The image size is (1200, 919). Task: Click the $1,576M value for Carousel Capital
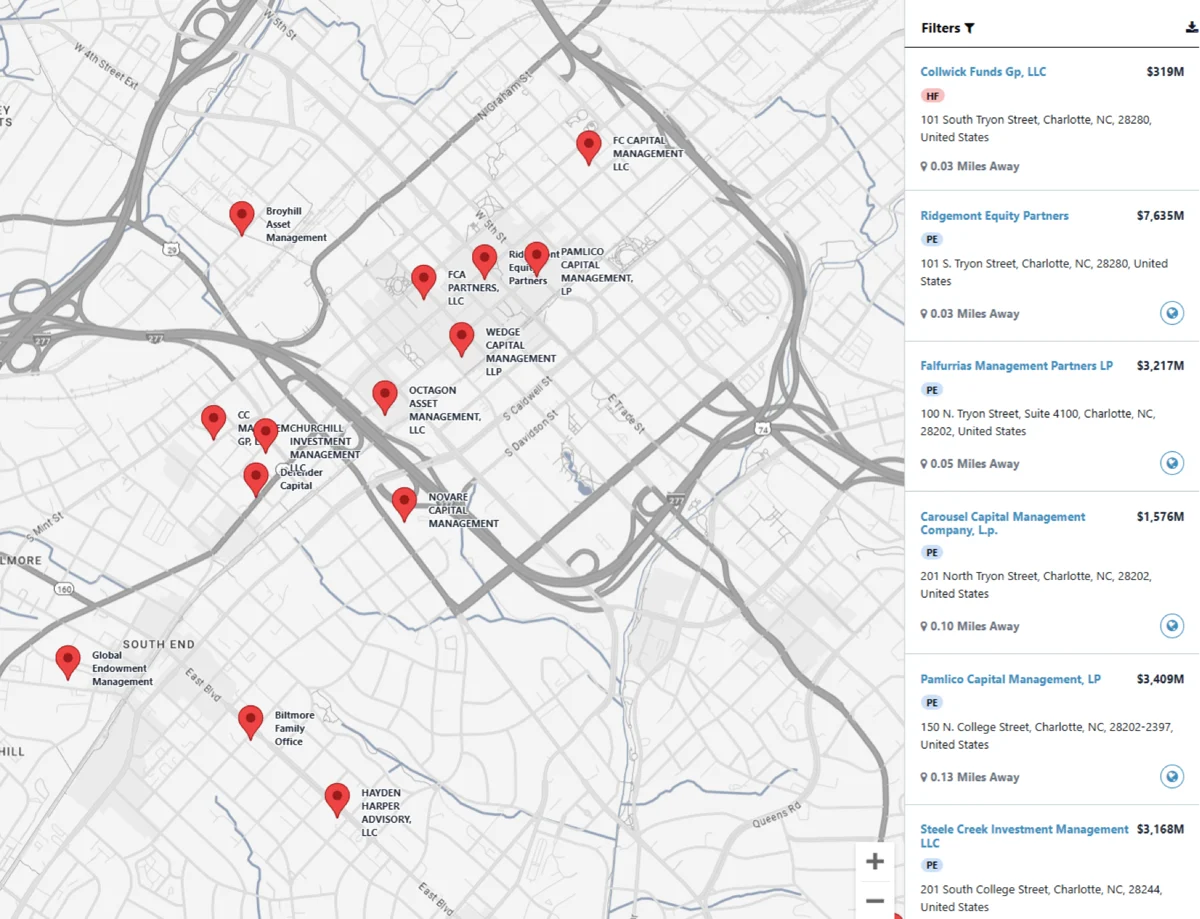coord(1160,517)
